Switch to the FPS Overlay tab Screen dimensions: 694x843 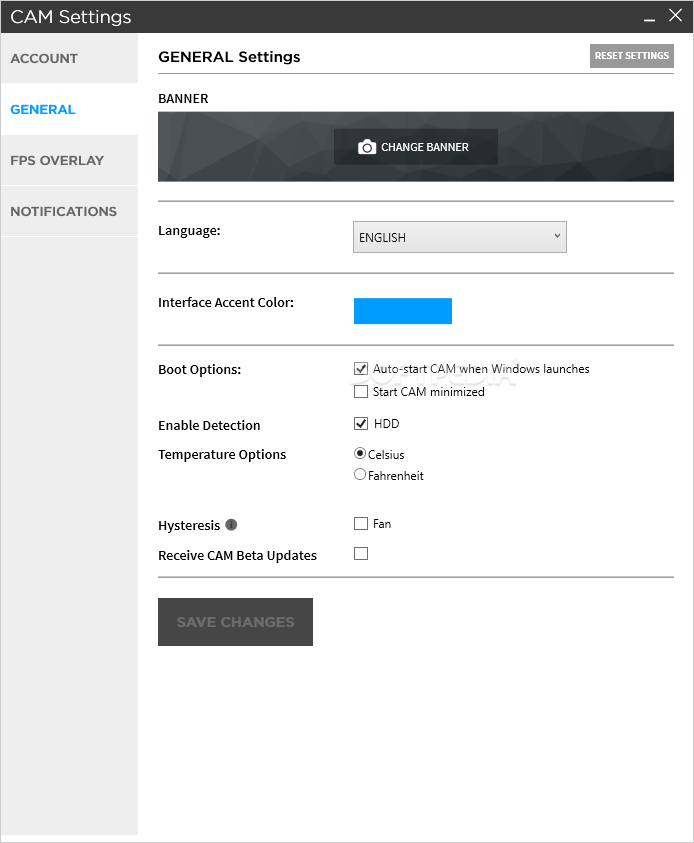coord(69,160)
